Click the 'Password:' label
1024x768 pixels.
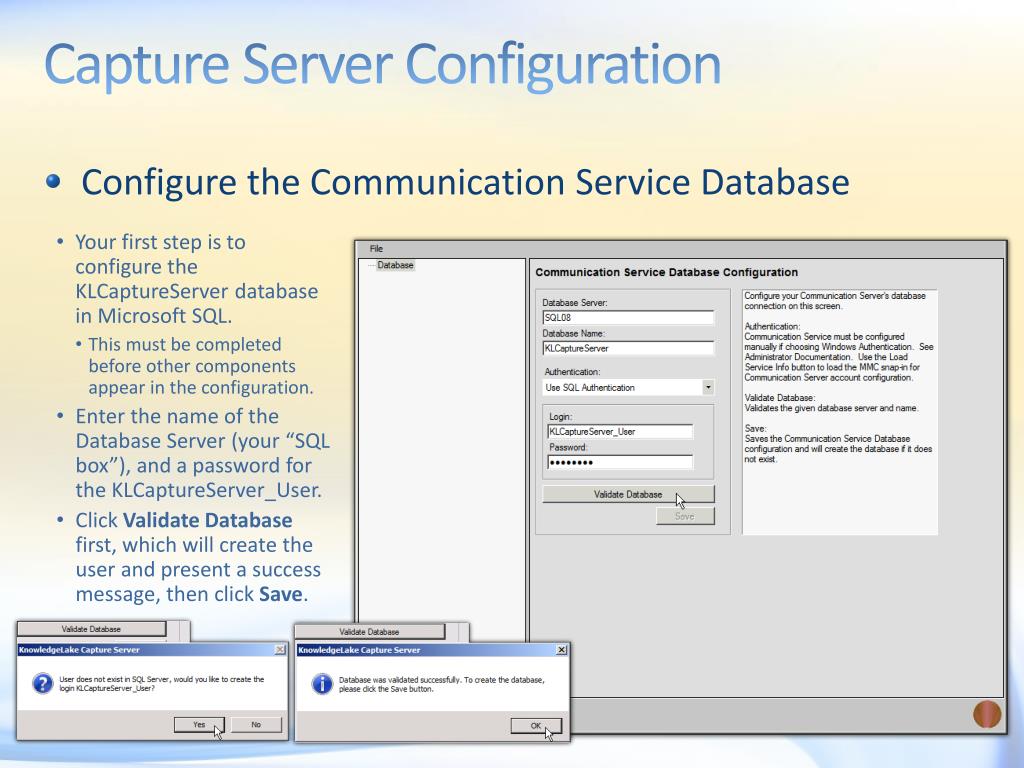(568, 447)
